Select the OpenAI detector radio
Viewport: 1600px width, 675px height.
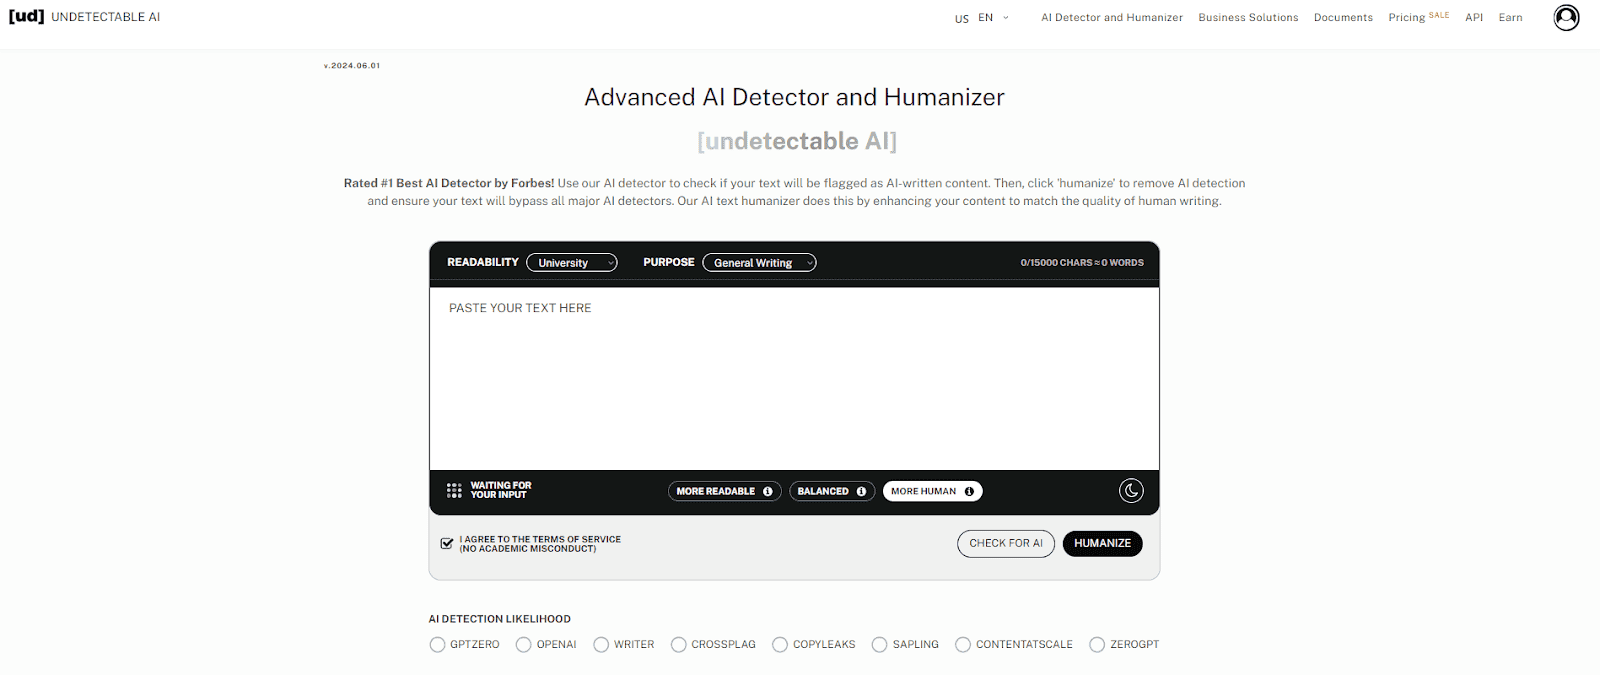coord(523,645)
